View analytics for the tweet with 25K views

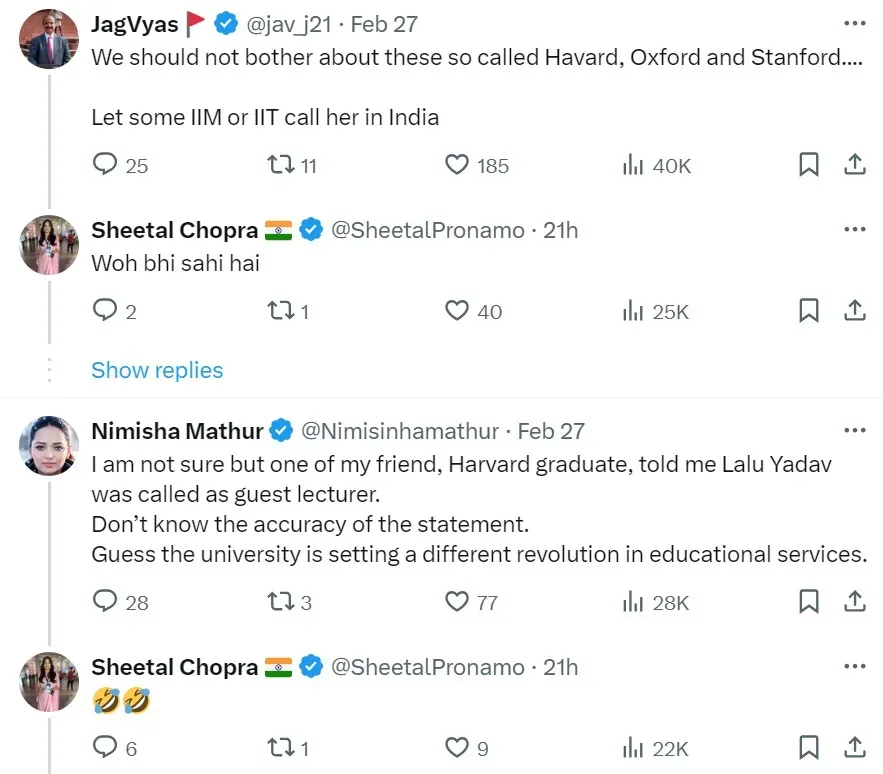[655, 312]
